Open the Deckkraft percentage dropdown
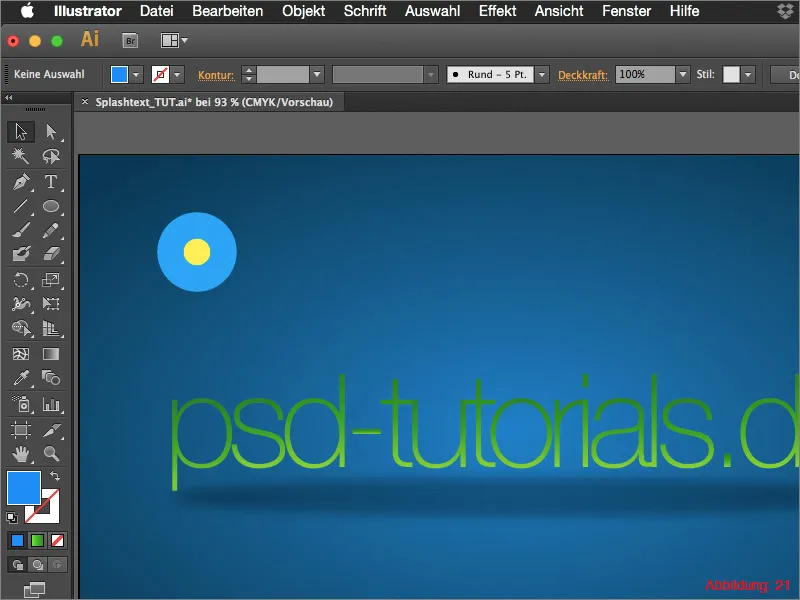The width and height of the screenshot is (800, 600). [683, 74]
